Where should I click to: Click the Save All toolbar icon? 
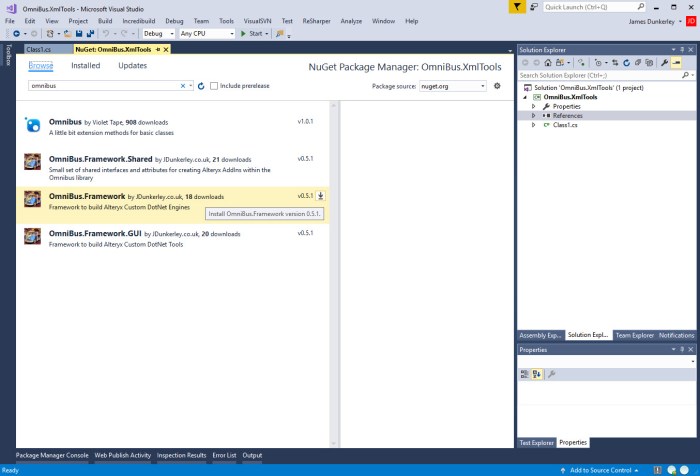pos(90,33)
